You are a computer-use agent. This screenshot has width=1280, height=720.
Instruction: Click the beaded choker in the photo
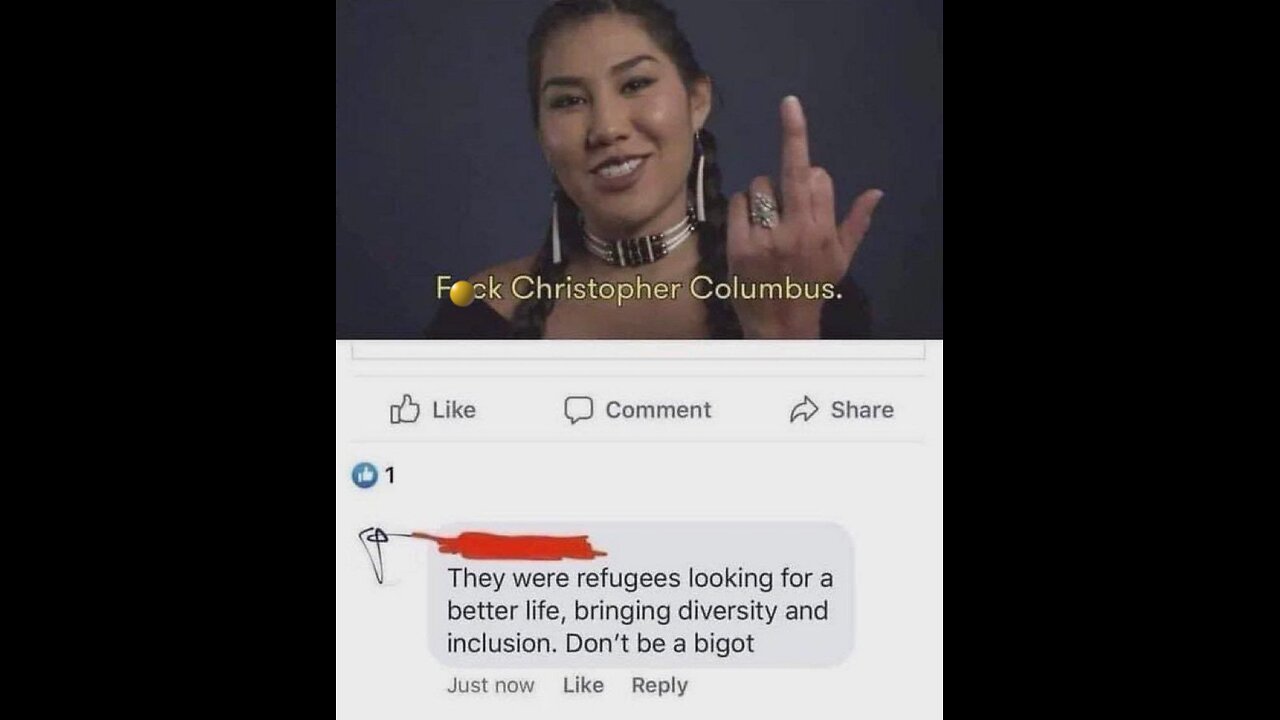pos(639,242)
